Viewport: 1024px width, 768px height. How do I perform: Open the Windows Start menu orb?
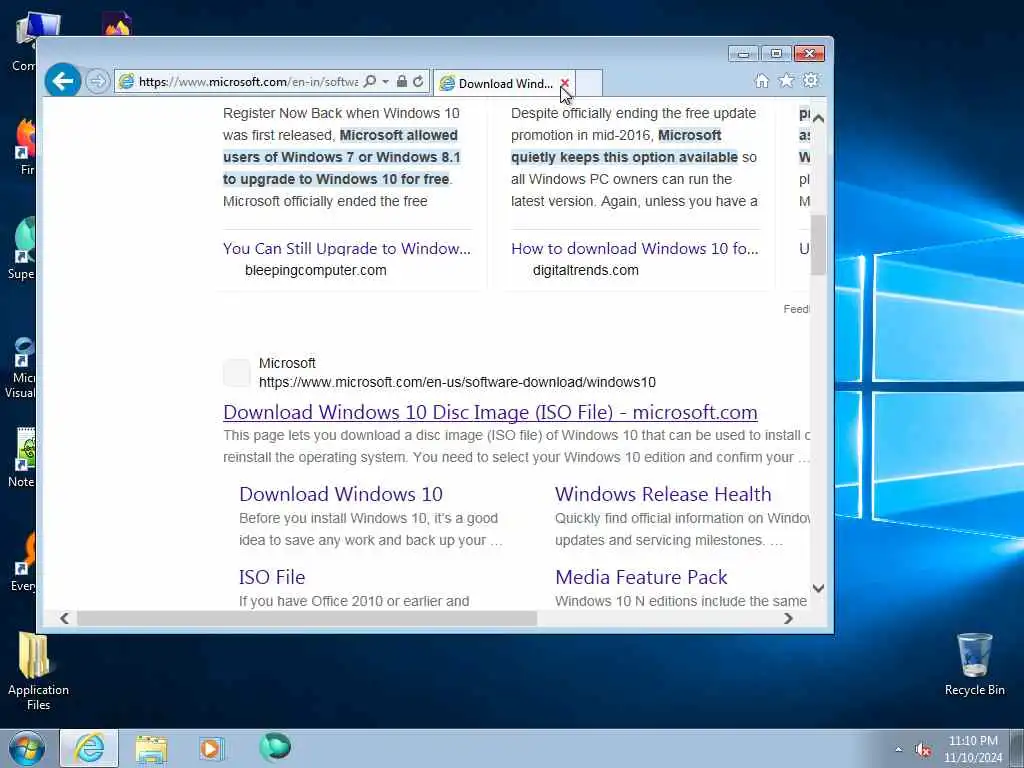[x=27, y=748]
